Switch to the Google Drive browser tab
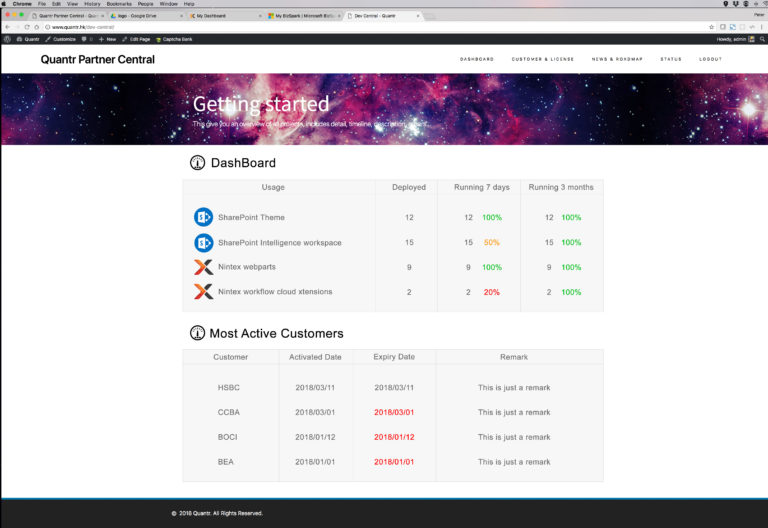768x528 pixels. (x=146, y=16)
